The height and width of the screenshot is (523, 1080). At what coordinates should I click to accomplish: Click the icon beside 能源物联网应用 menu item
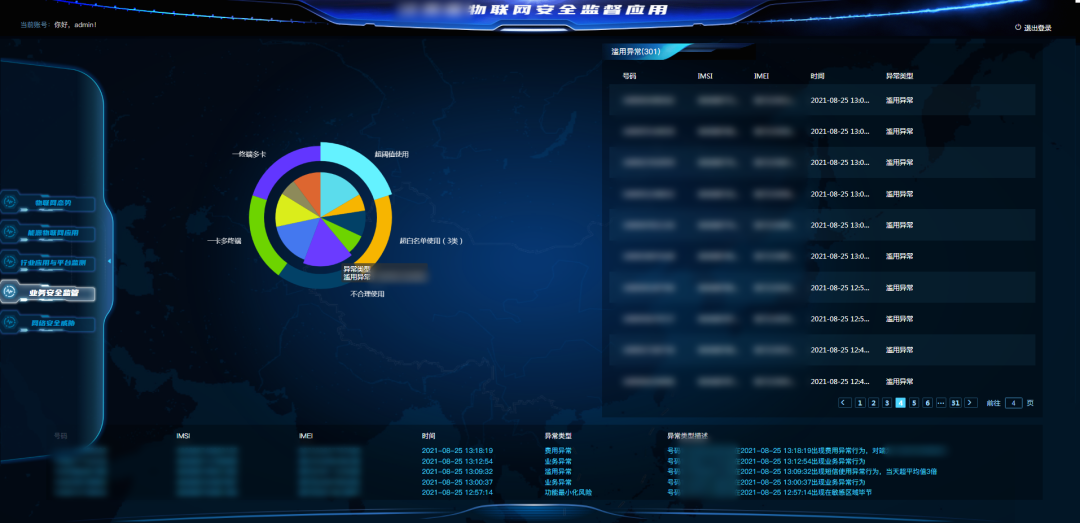11,233
